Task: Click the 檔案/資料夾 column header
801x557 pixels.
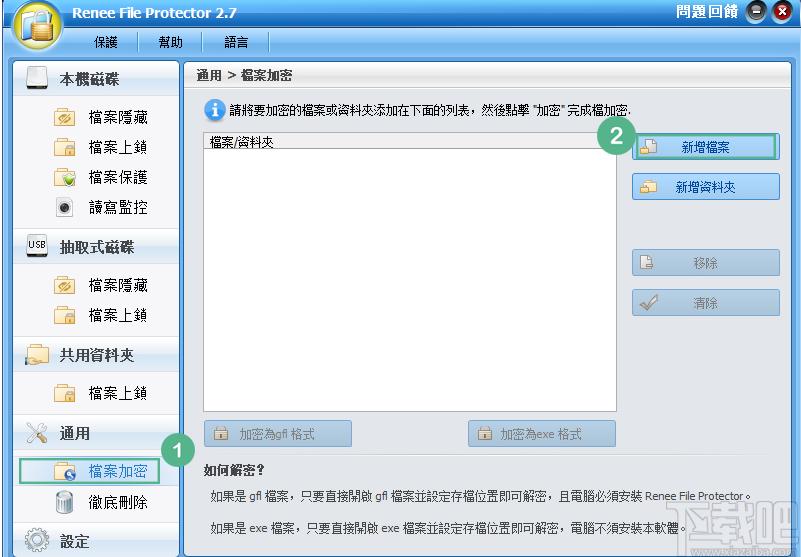Action: coord(410,142)
